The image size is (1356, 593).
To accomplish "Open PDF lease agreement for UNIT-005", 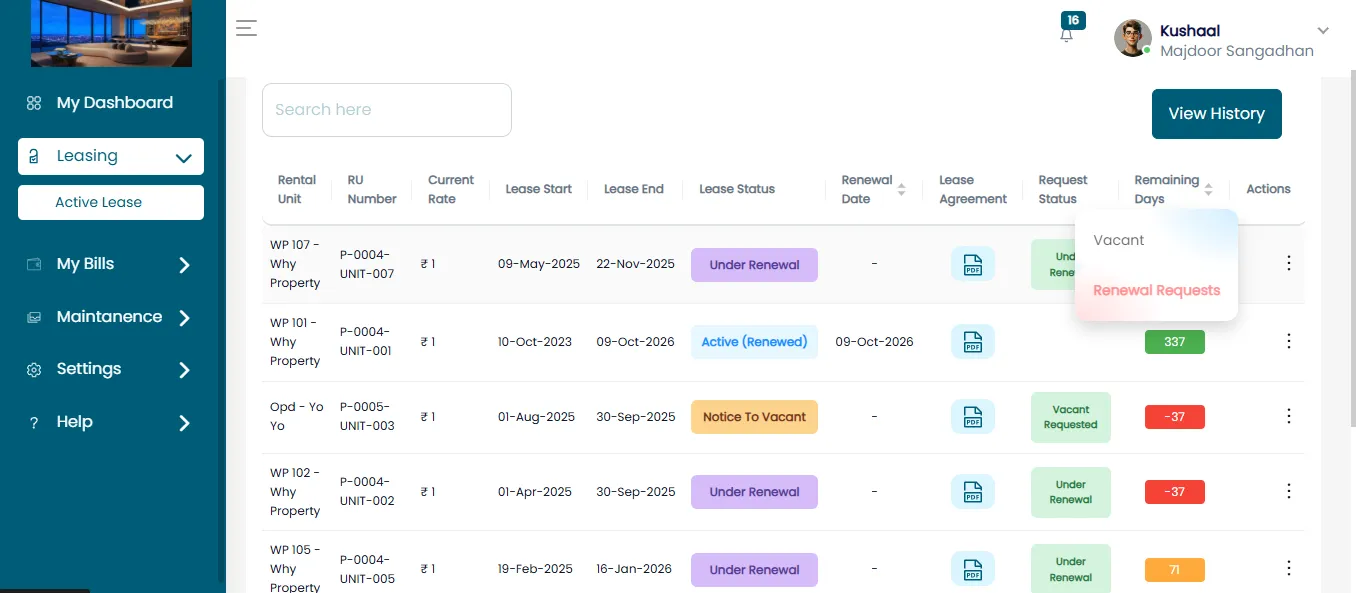I will [x=973, y=569].
